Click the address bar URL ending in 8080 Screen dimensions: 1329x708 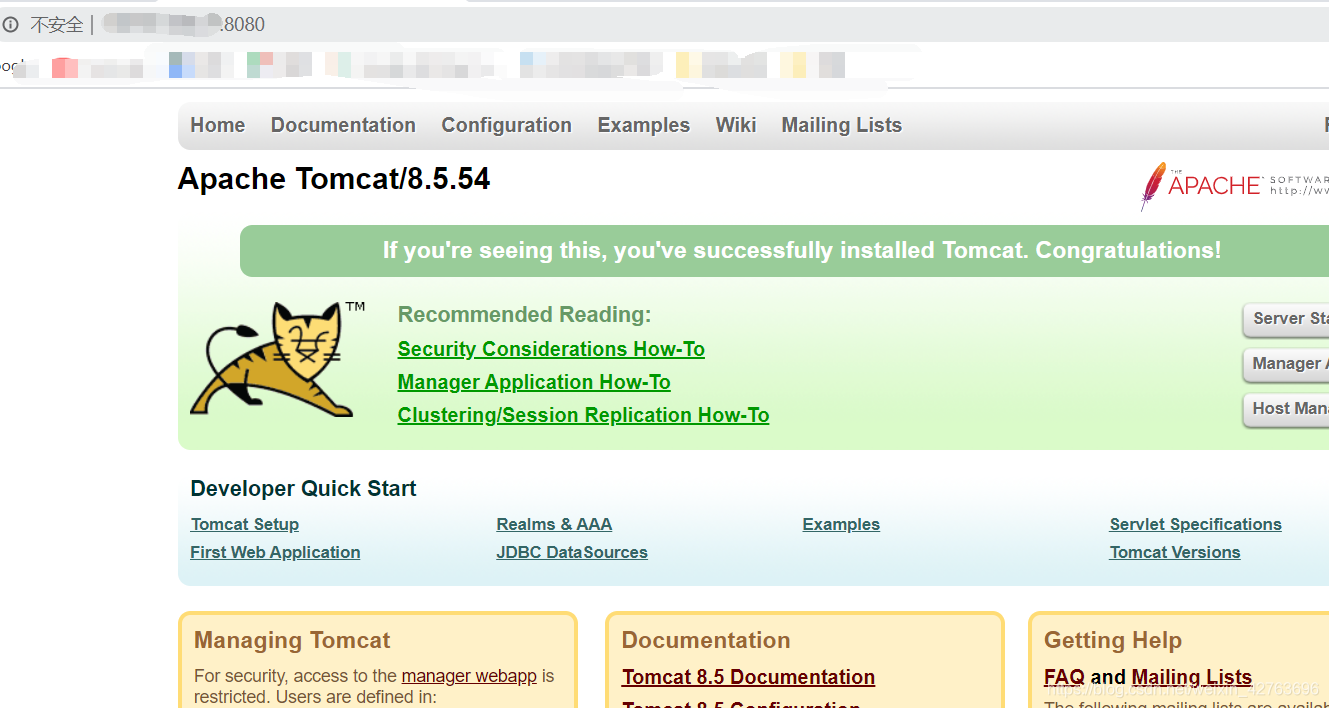(x=183, y=24)
